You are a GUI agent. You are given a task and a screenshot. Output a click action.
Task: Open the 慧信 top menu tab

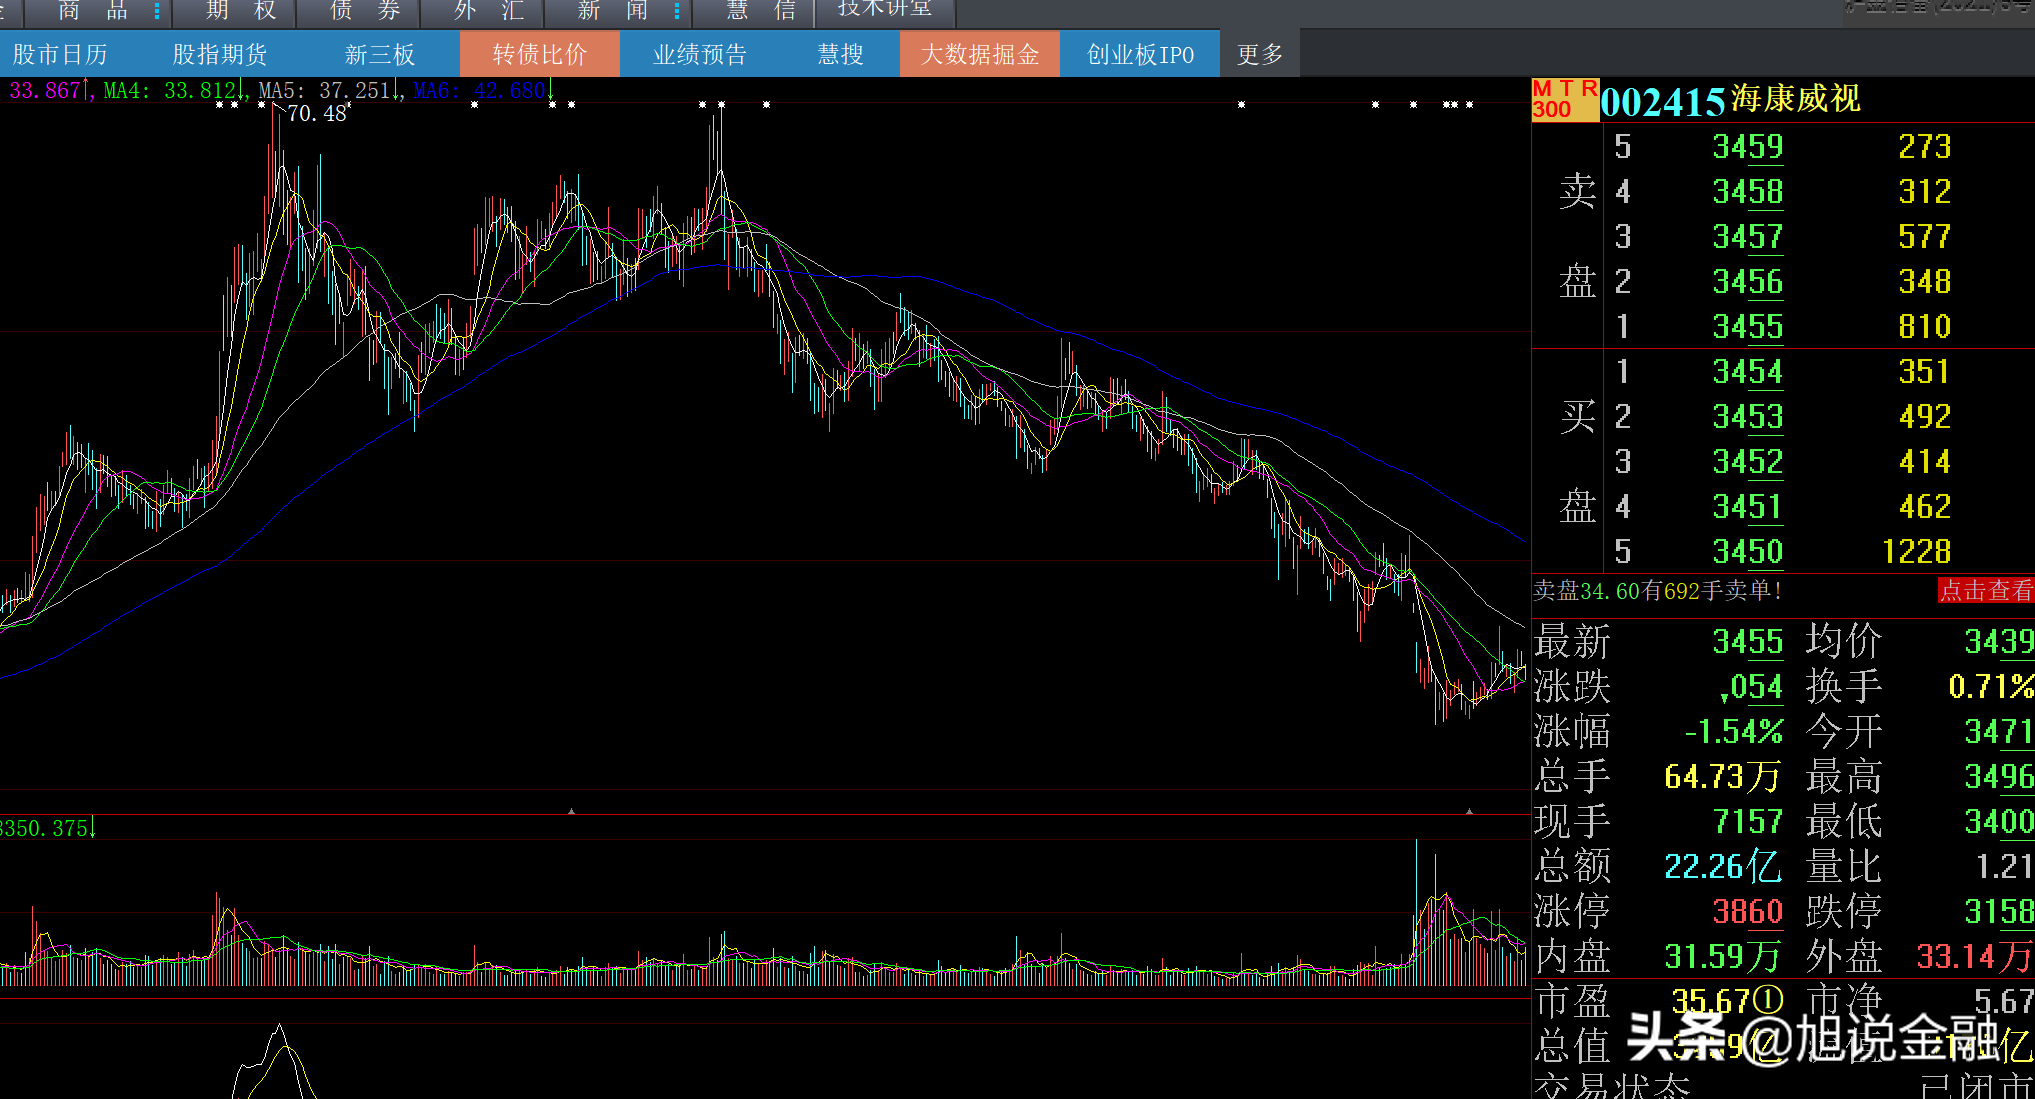point(761,11)
